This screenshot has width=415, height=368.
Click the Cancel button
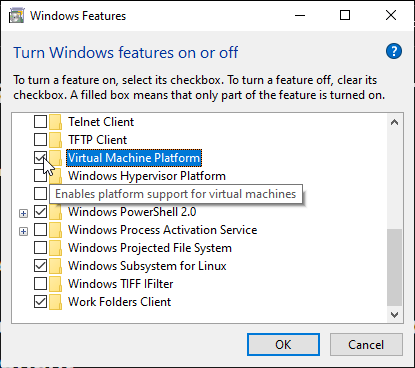click(x=366, y=345)
